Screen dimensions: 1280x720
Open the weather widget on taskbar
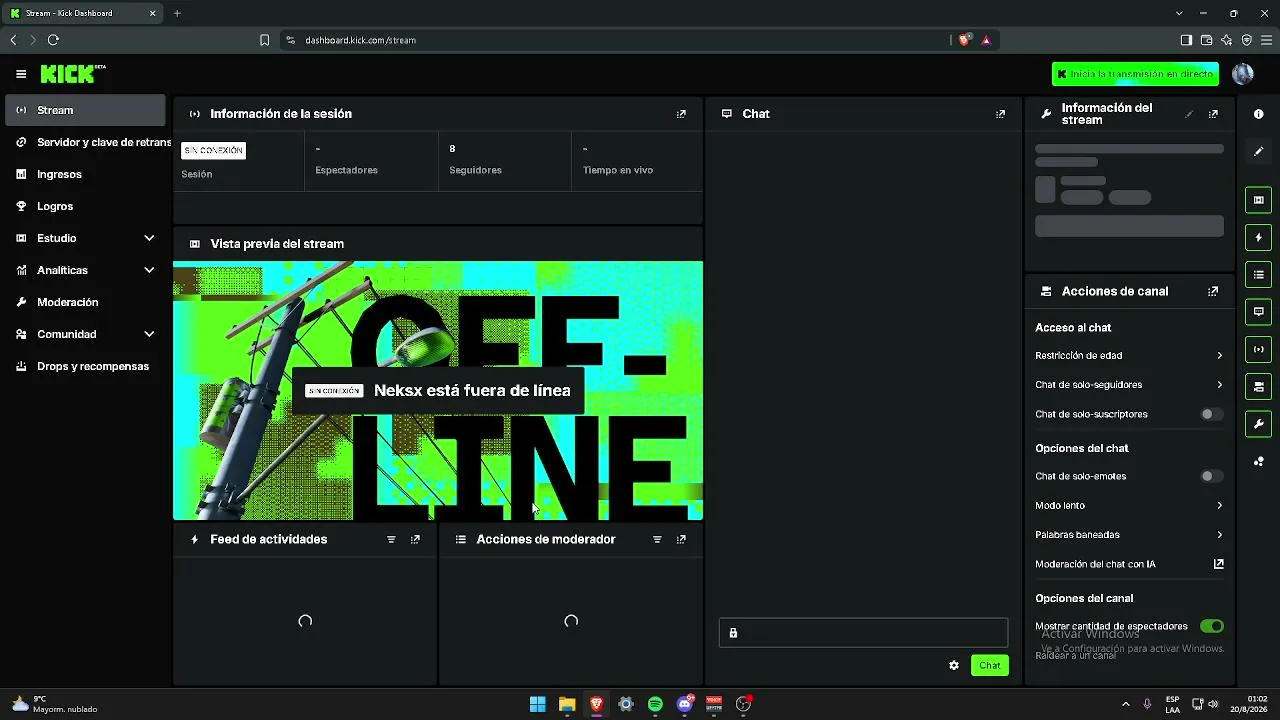click(55, 704)
